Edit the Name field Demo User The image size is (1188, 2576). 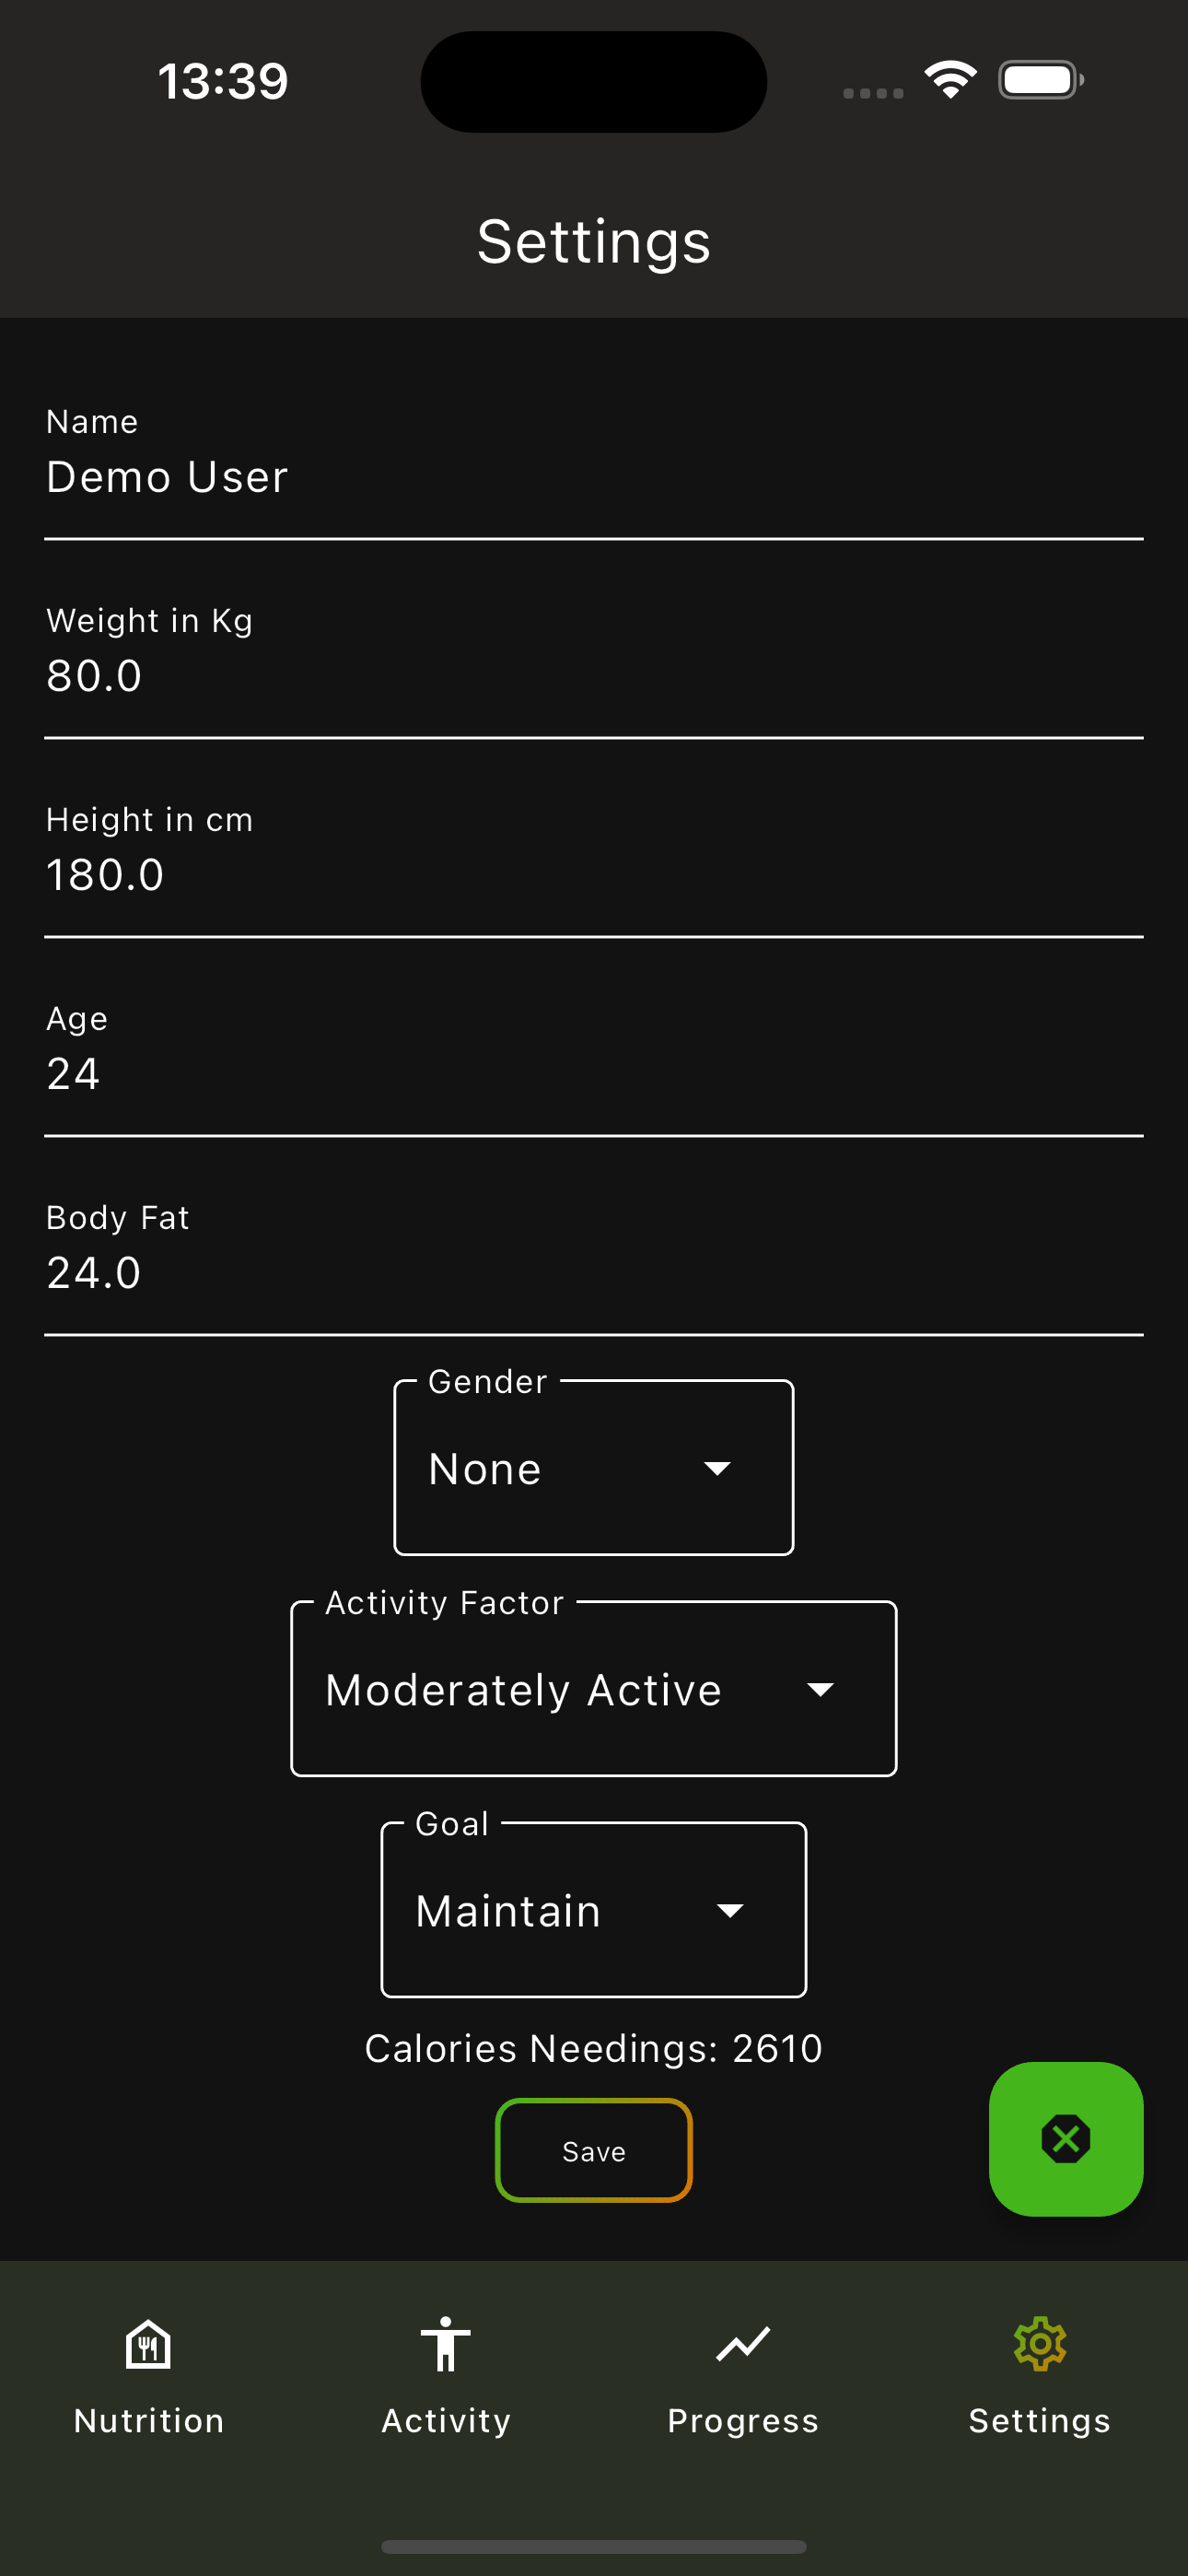point(594,460)
